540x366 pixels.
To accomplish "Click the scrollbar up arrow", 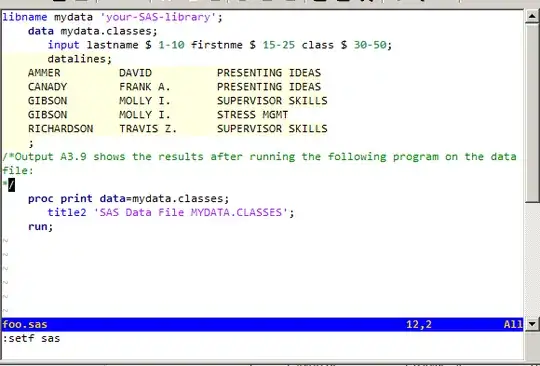I will pos(532,16).
